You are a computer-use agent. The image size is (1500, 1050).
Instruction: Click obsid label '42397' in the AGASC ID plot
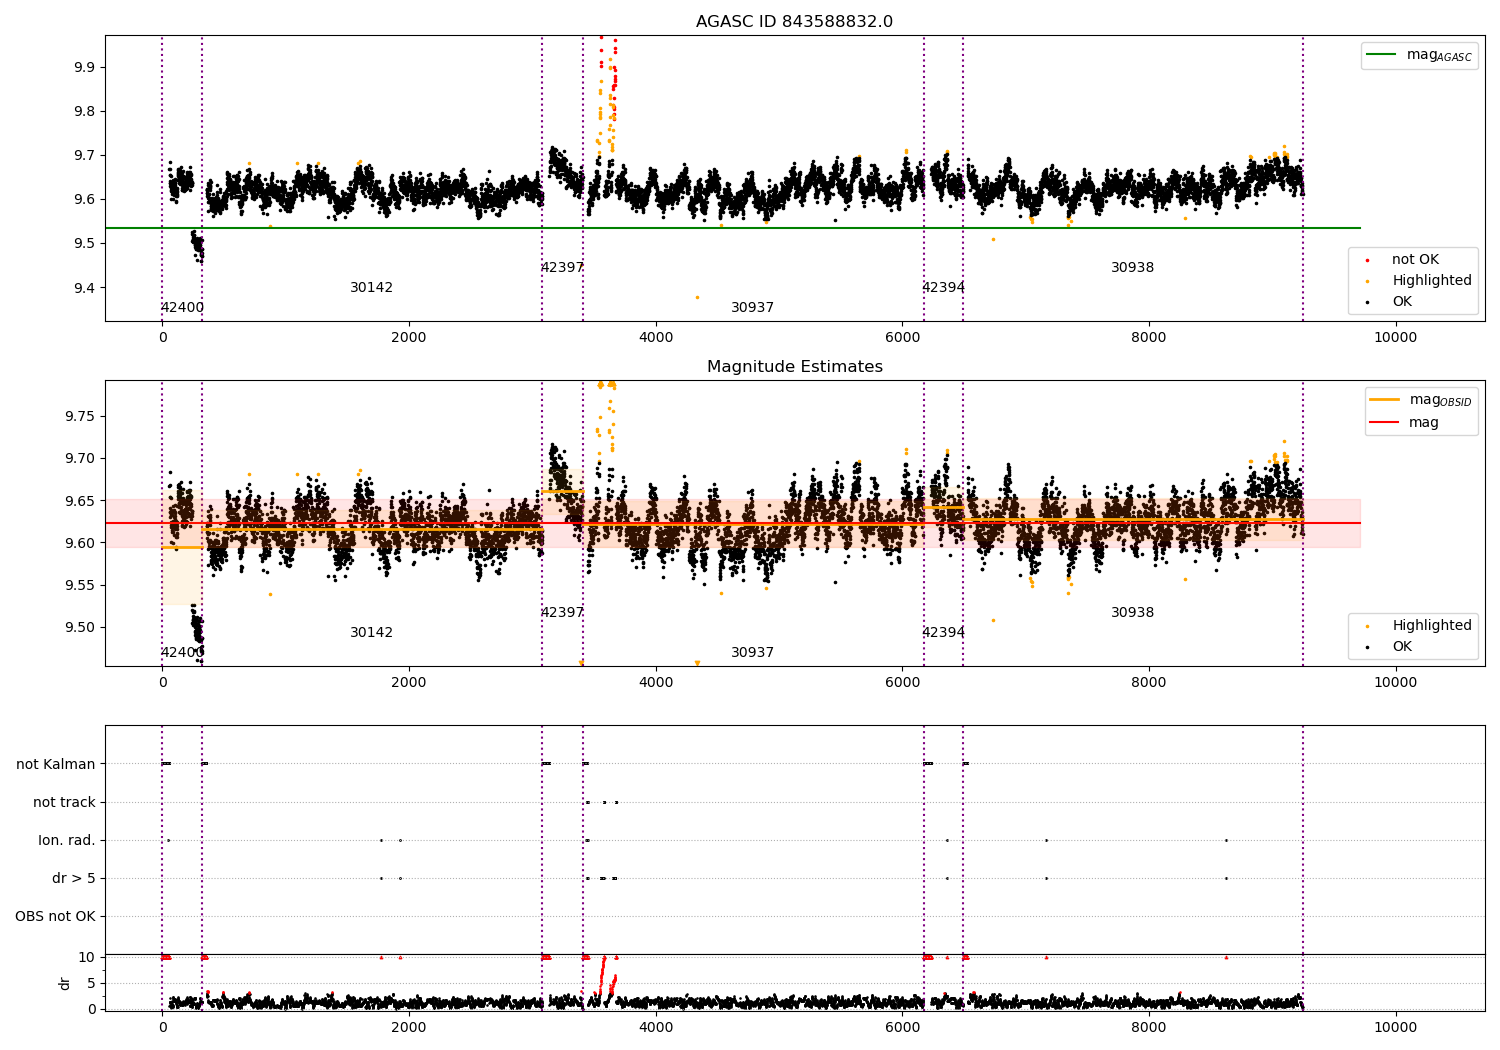click(x=562, y=268)
